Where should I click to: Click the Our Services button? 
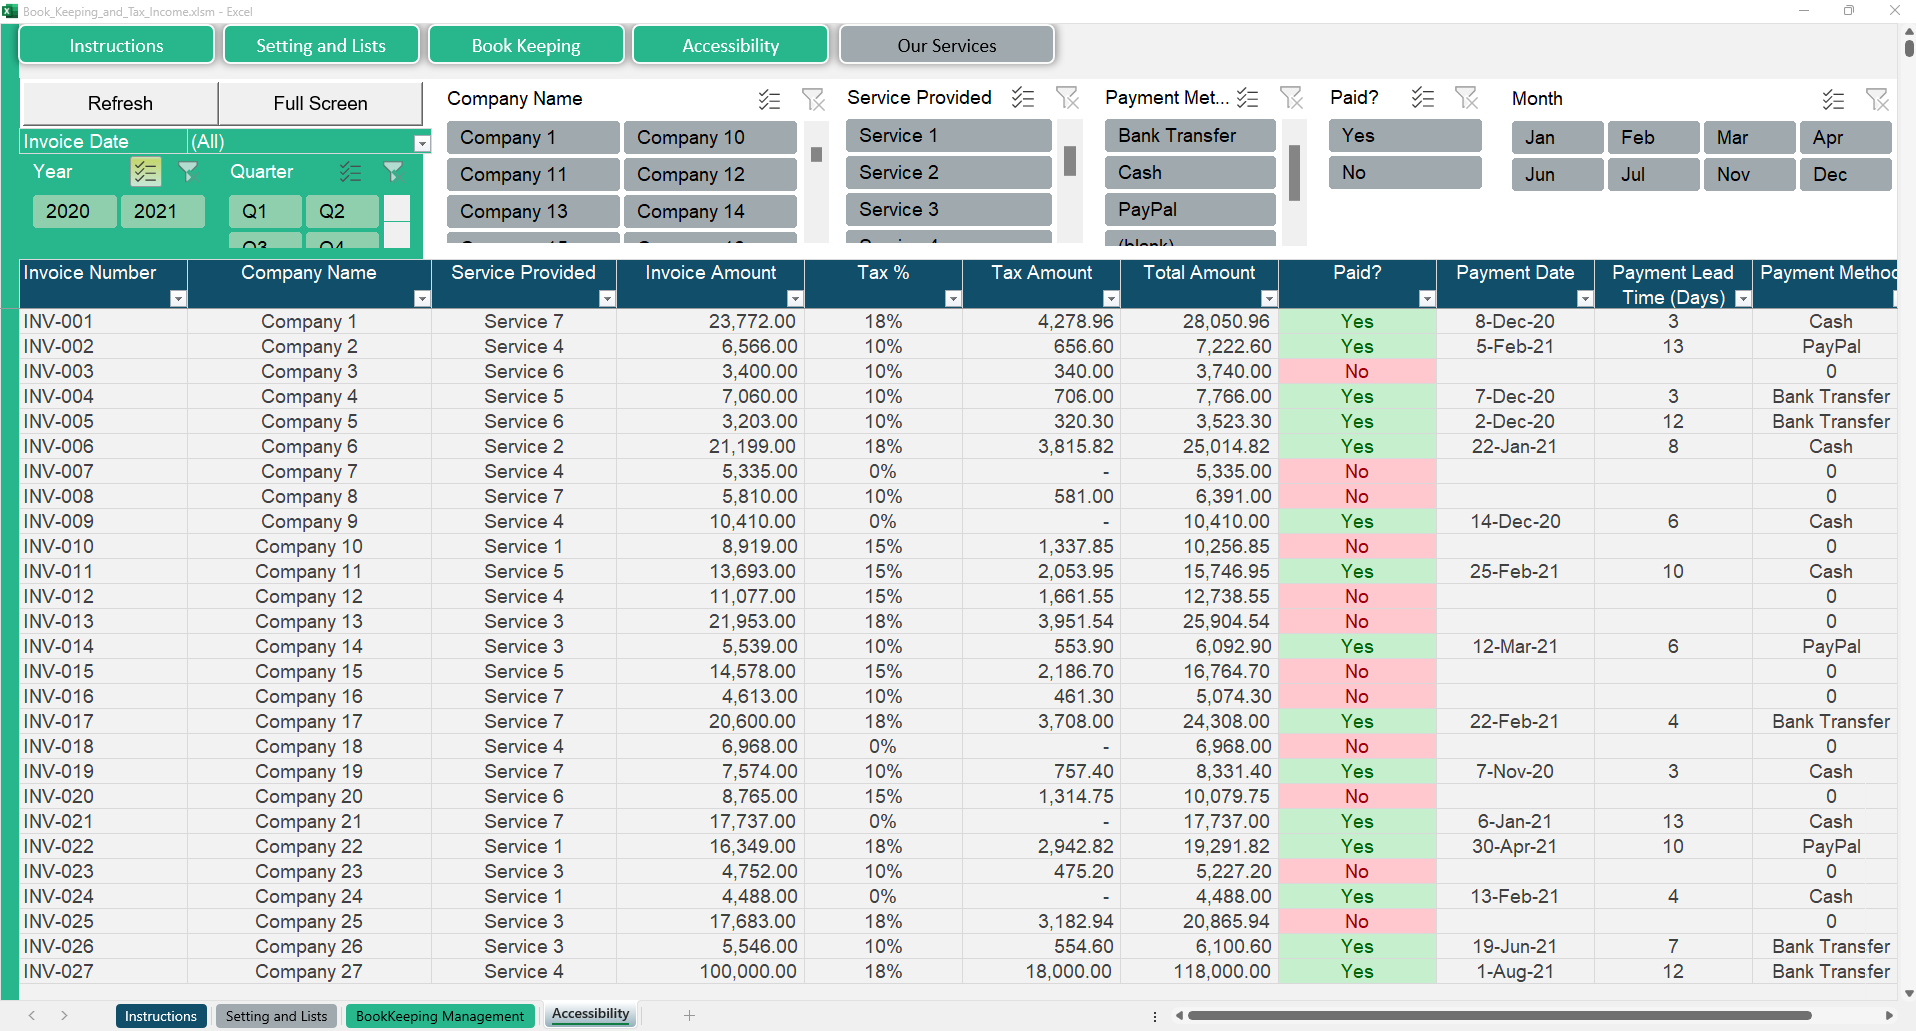pyautogui.click(x=946, y=46)
